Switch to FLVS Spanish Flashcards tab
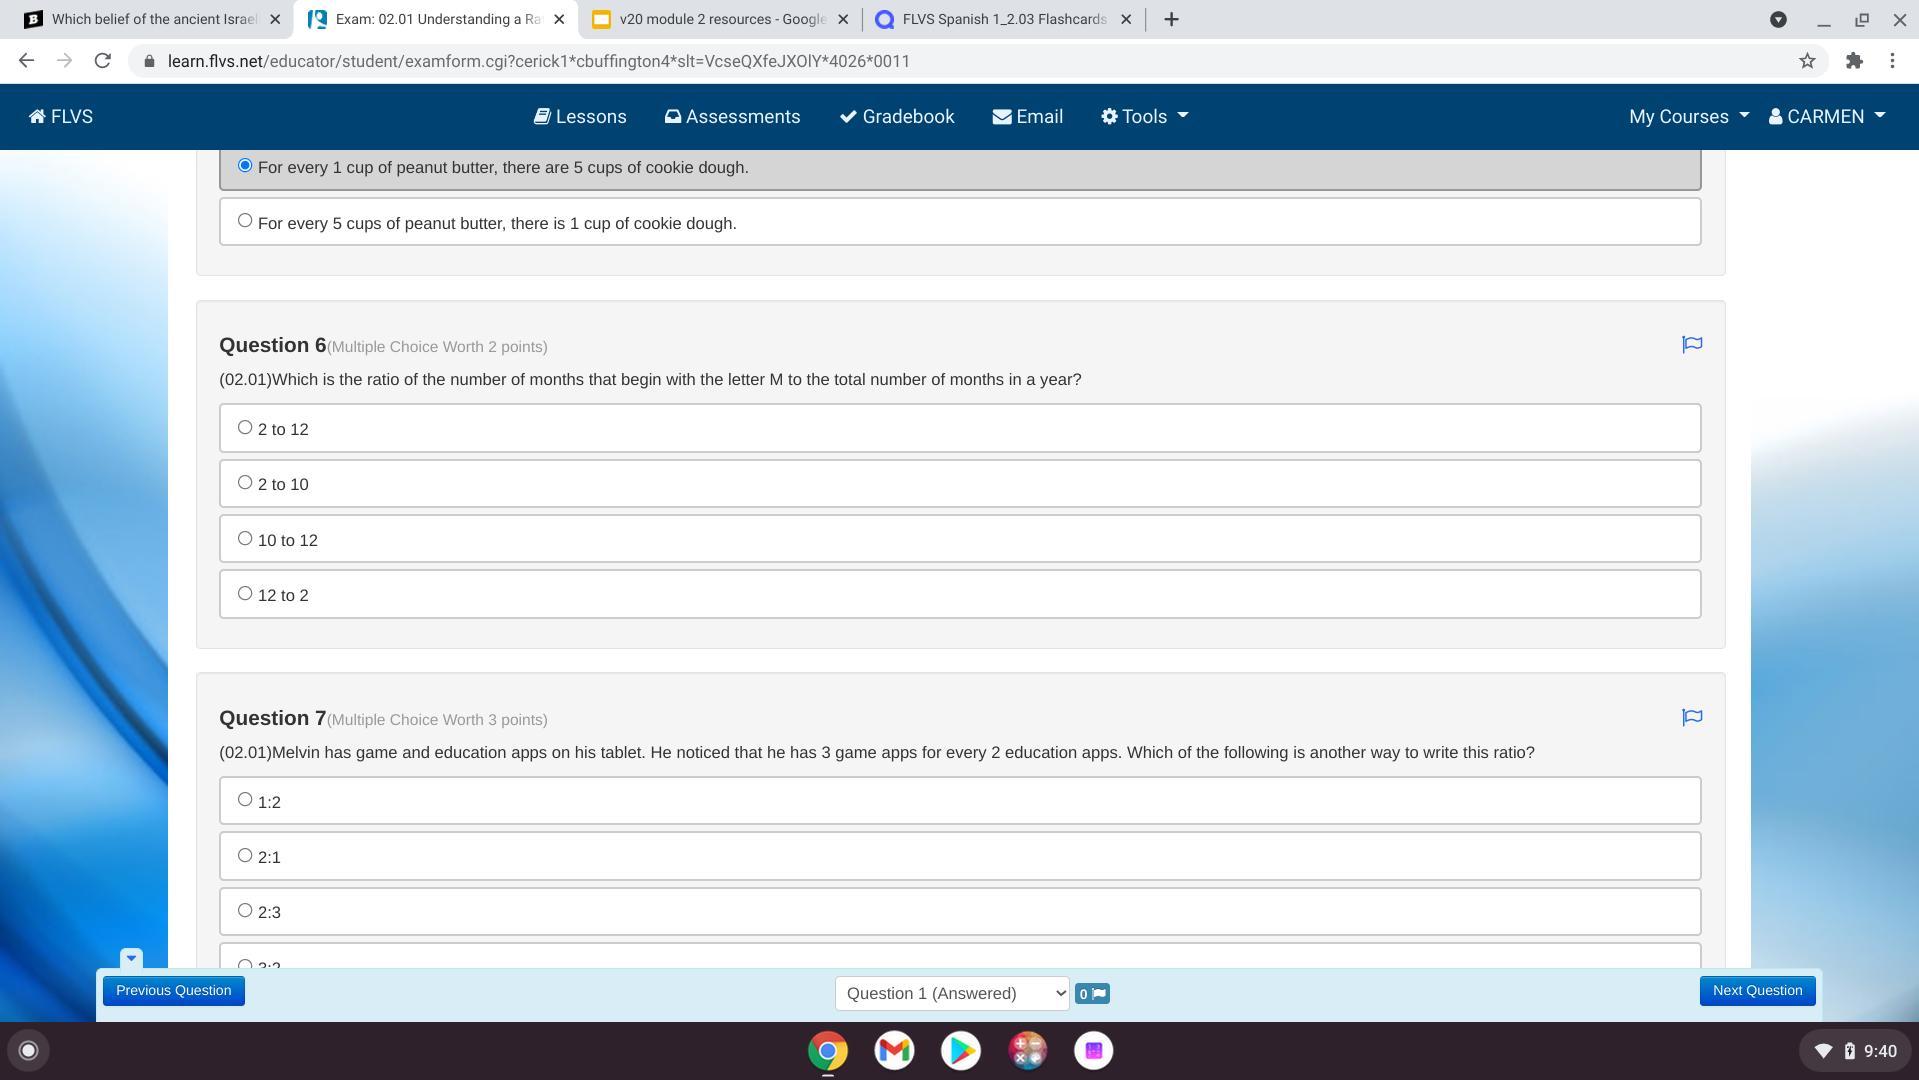 pos(1003,19)
